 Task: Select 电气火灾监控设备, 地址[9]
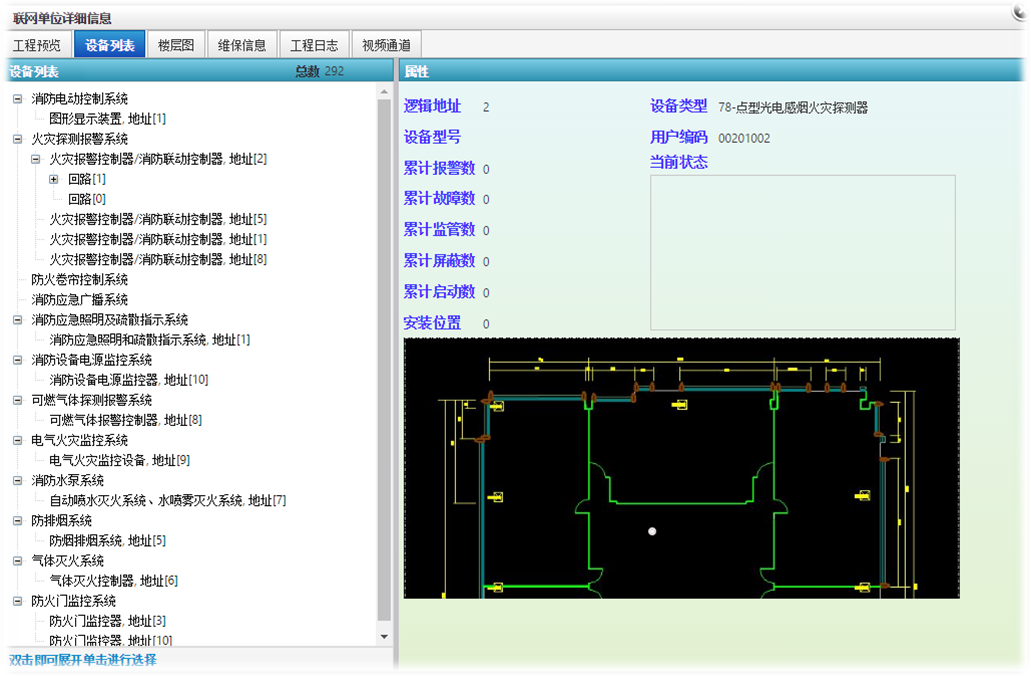(120, 460)
